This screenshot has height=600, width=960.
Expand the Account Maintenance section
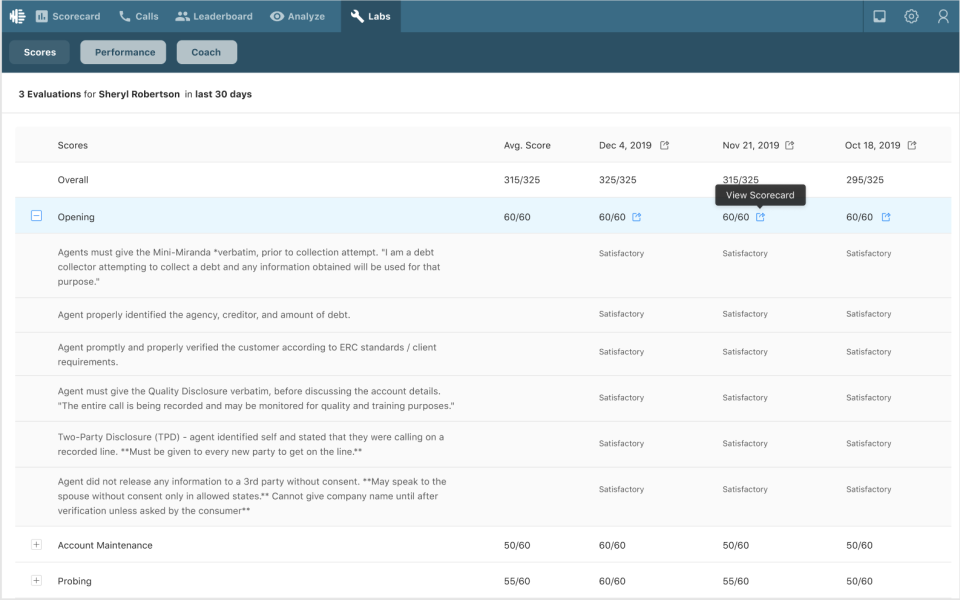pyautogui.click(x=36, y=544)
